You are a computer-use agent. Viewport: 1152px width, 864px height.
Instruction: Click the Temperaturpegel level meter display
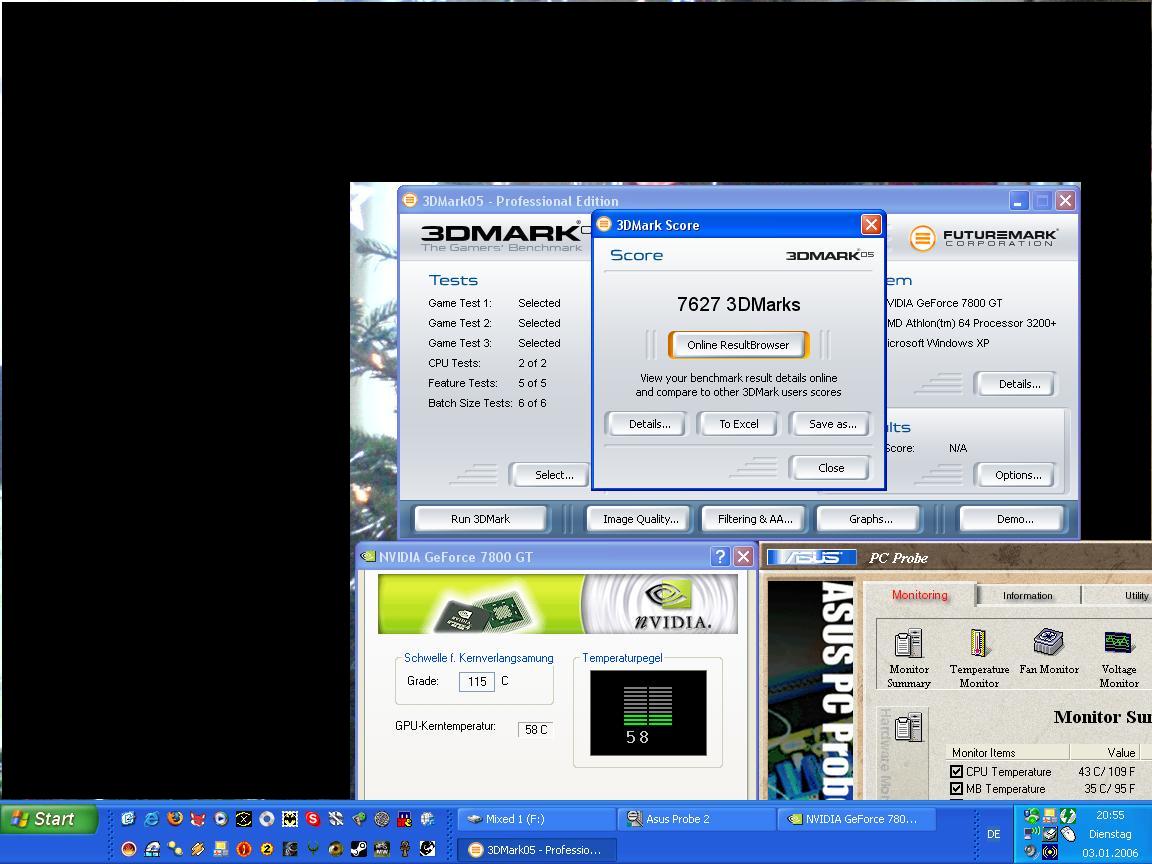(x=647, y=713)
